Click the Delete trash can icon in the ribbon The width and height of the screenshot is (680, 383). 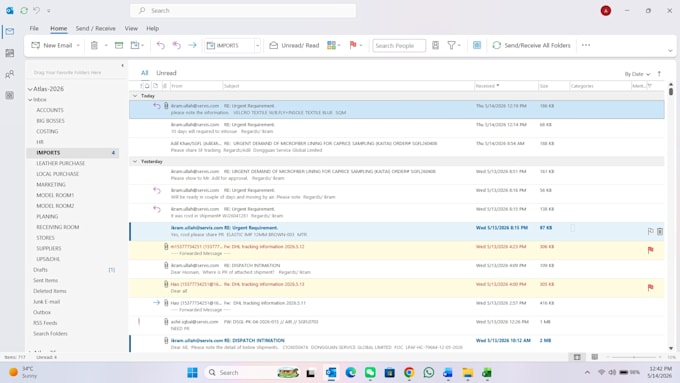94,45
